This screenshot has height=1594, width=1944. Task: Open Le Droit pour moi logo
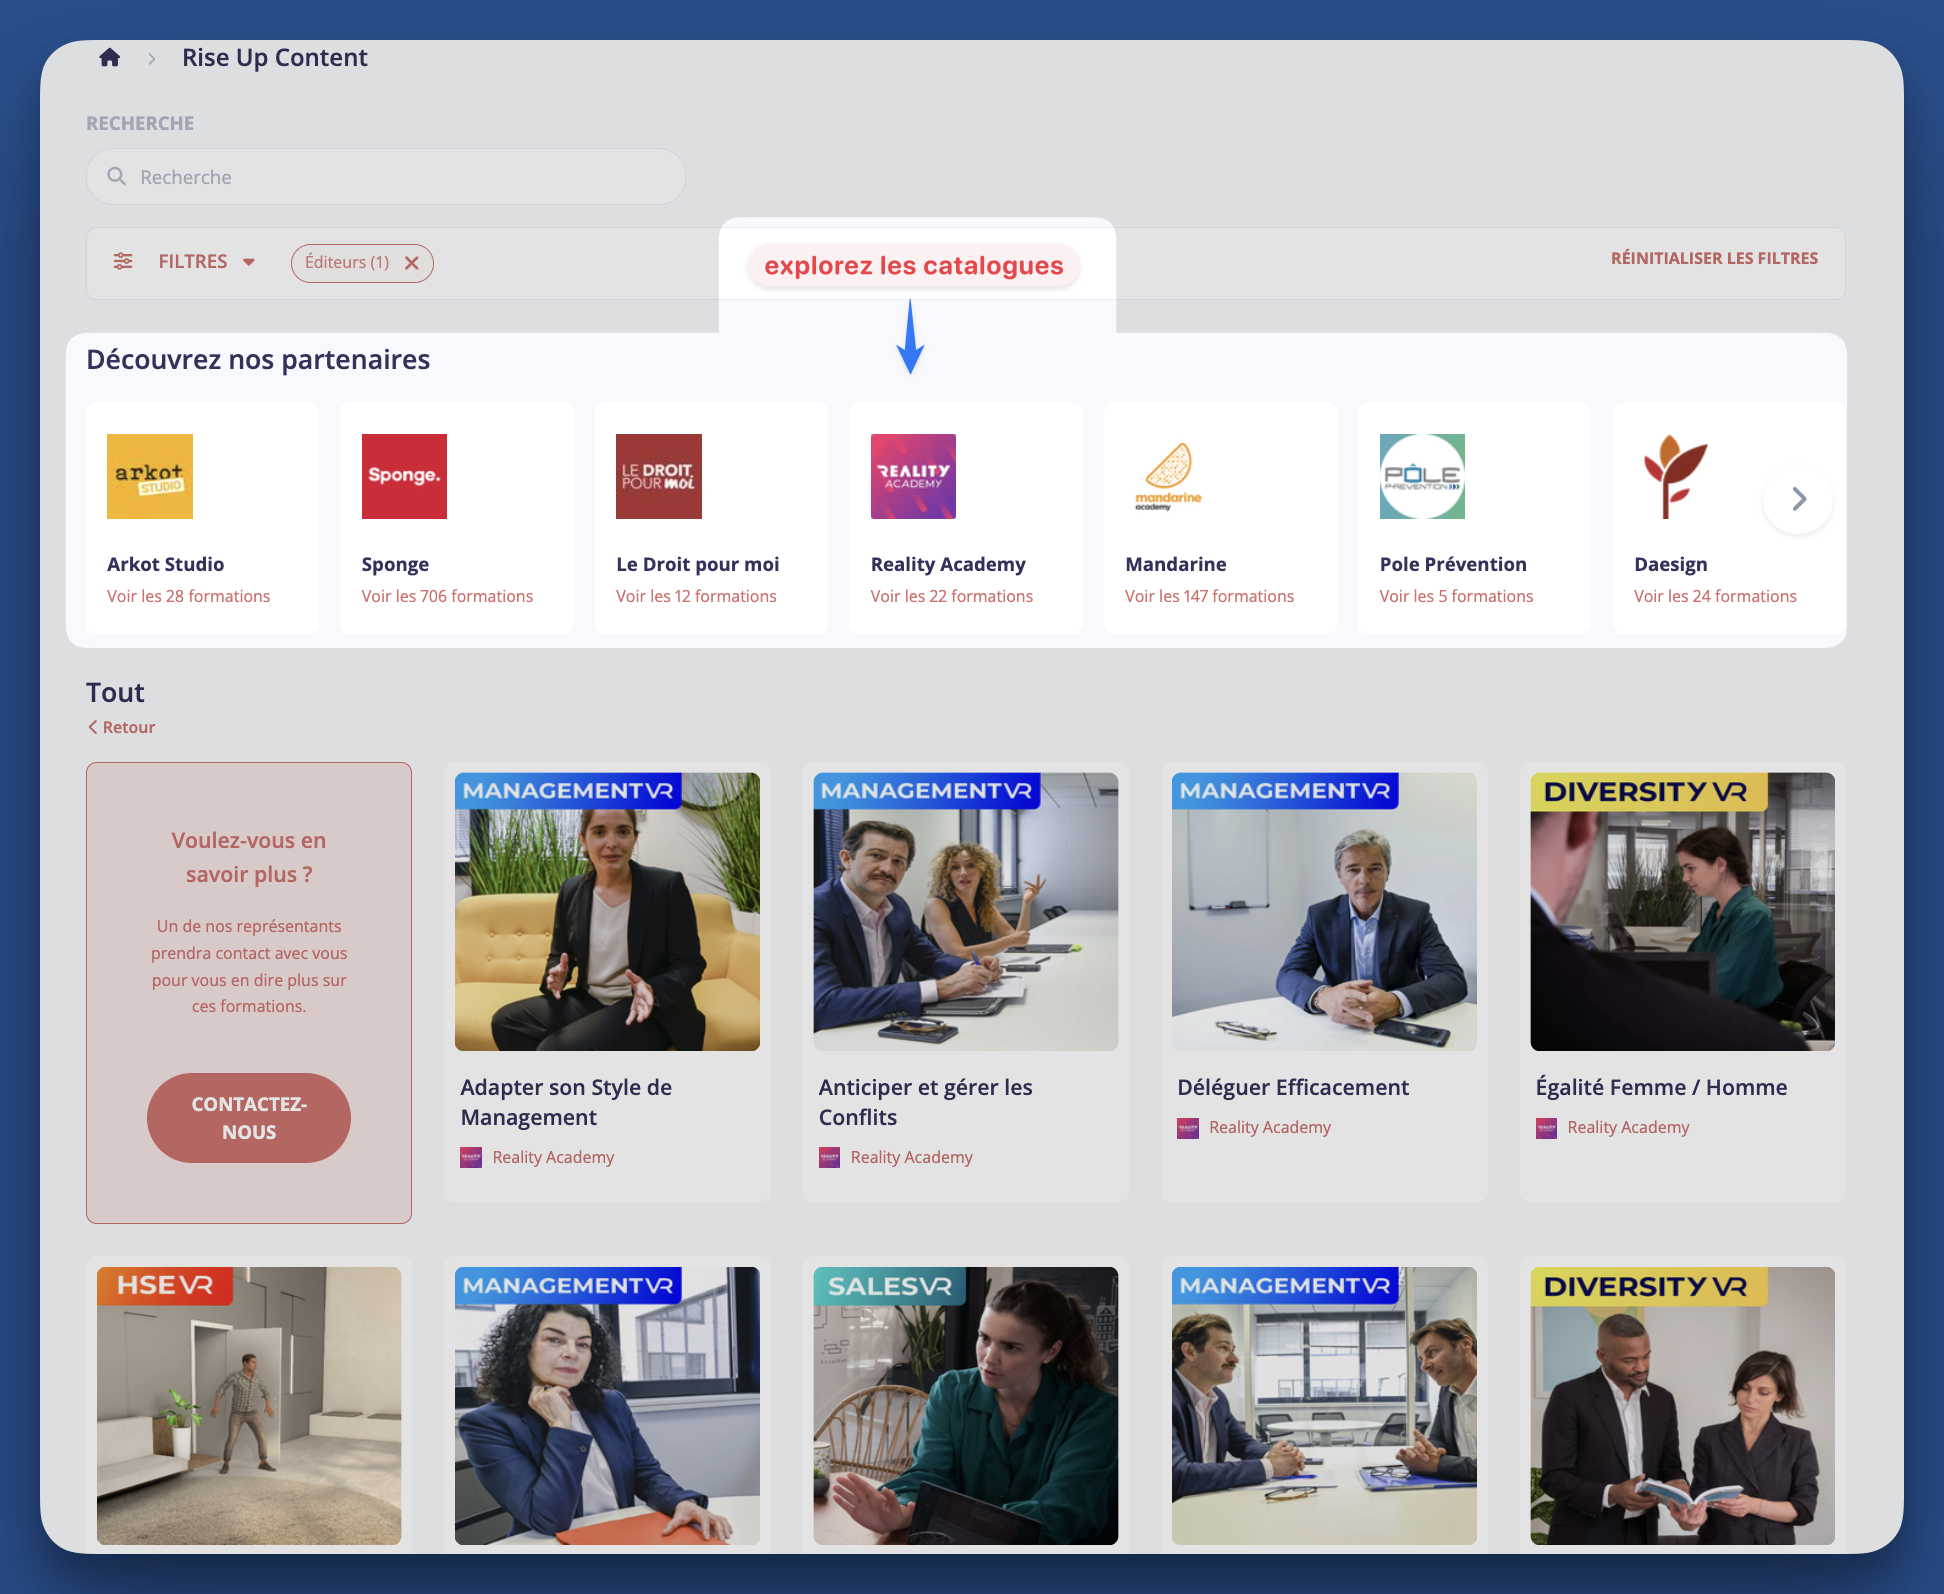tap(659, 476)
